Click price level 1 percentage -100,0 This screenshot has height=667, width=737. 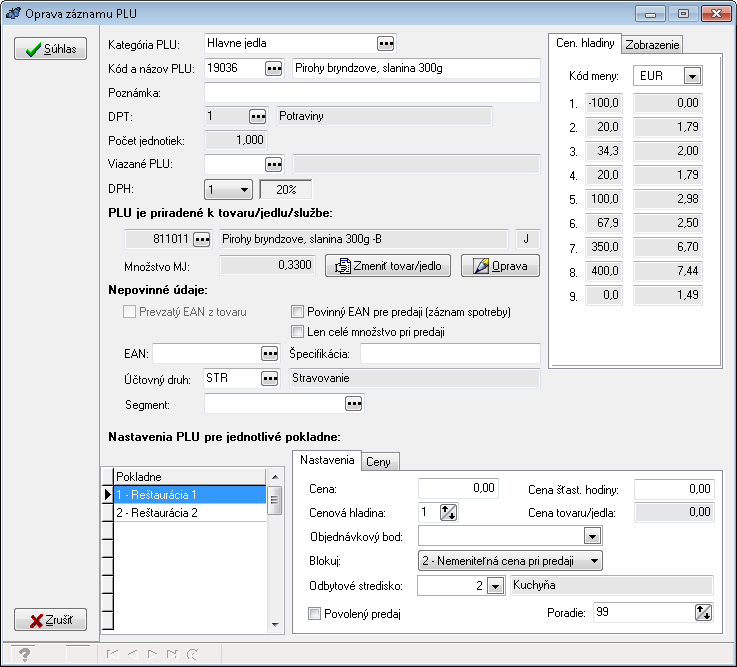pos(604,103)
